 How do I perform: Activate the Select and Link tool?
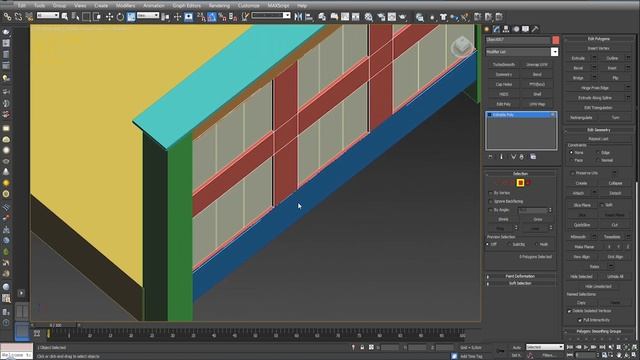(x=7, y=17)
